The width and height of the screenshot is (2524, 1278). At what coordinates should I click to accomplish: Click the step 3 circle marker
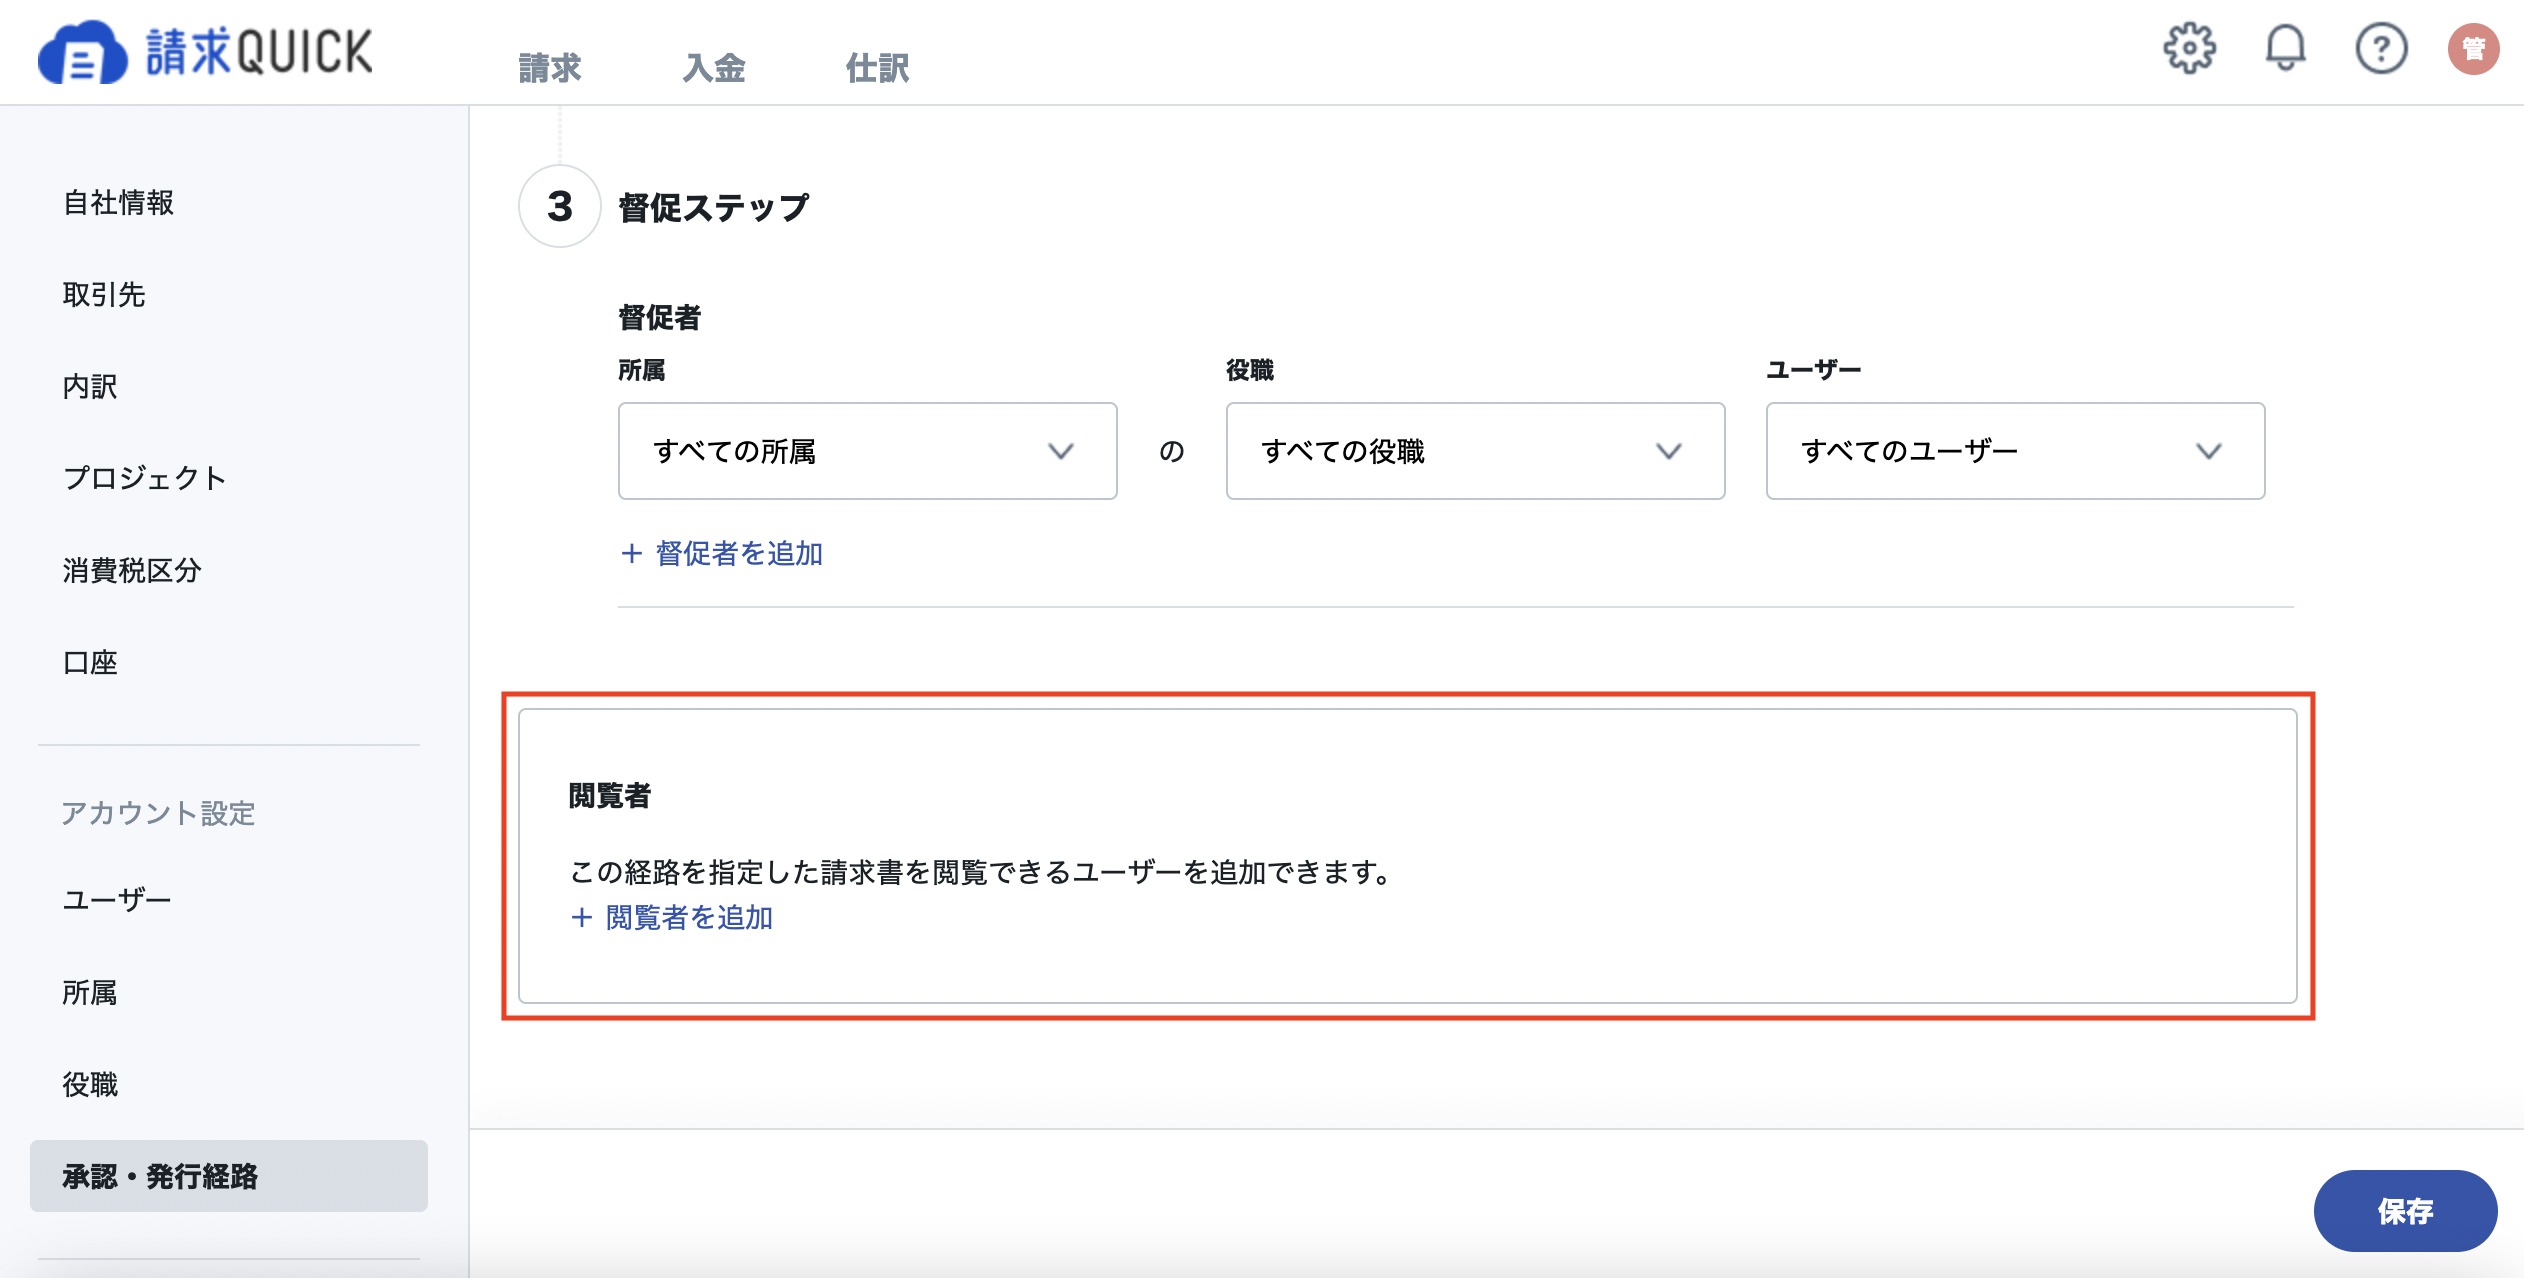click(560, 207)
